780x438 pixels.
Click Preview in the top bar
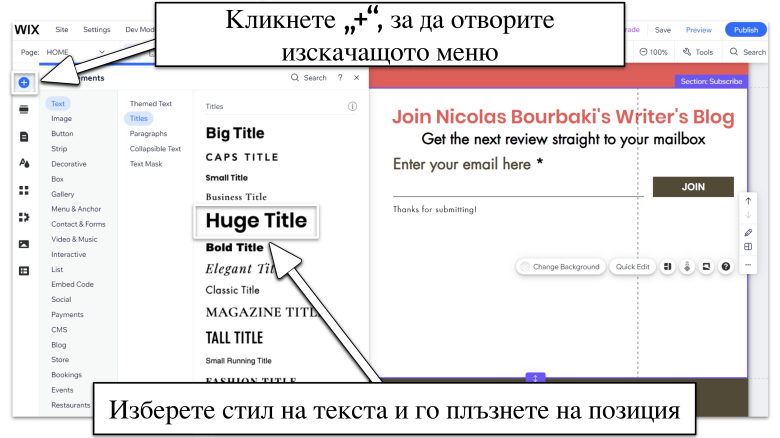(x=698, y=30)
